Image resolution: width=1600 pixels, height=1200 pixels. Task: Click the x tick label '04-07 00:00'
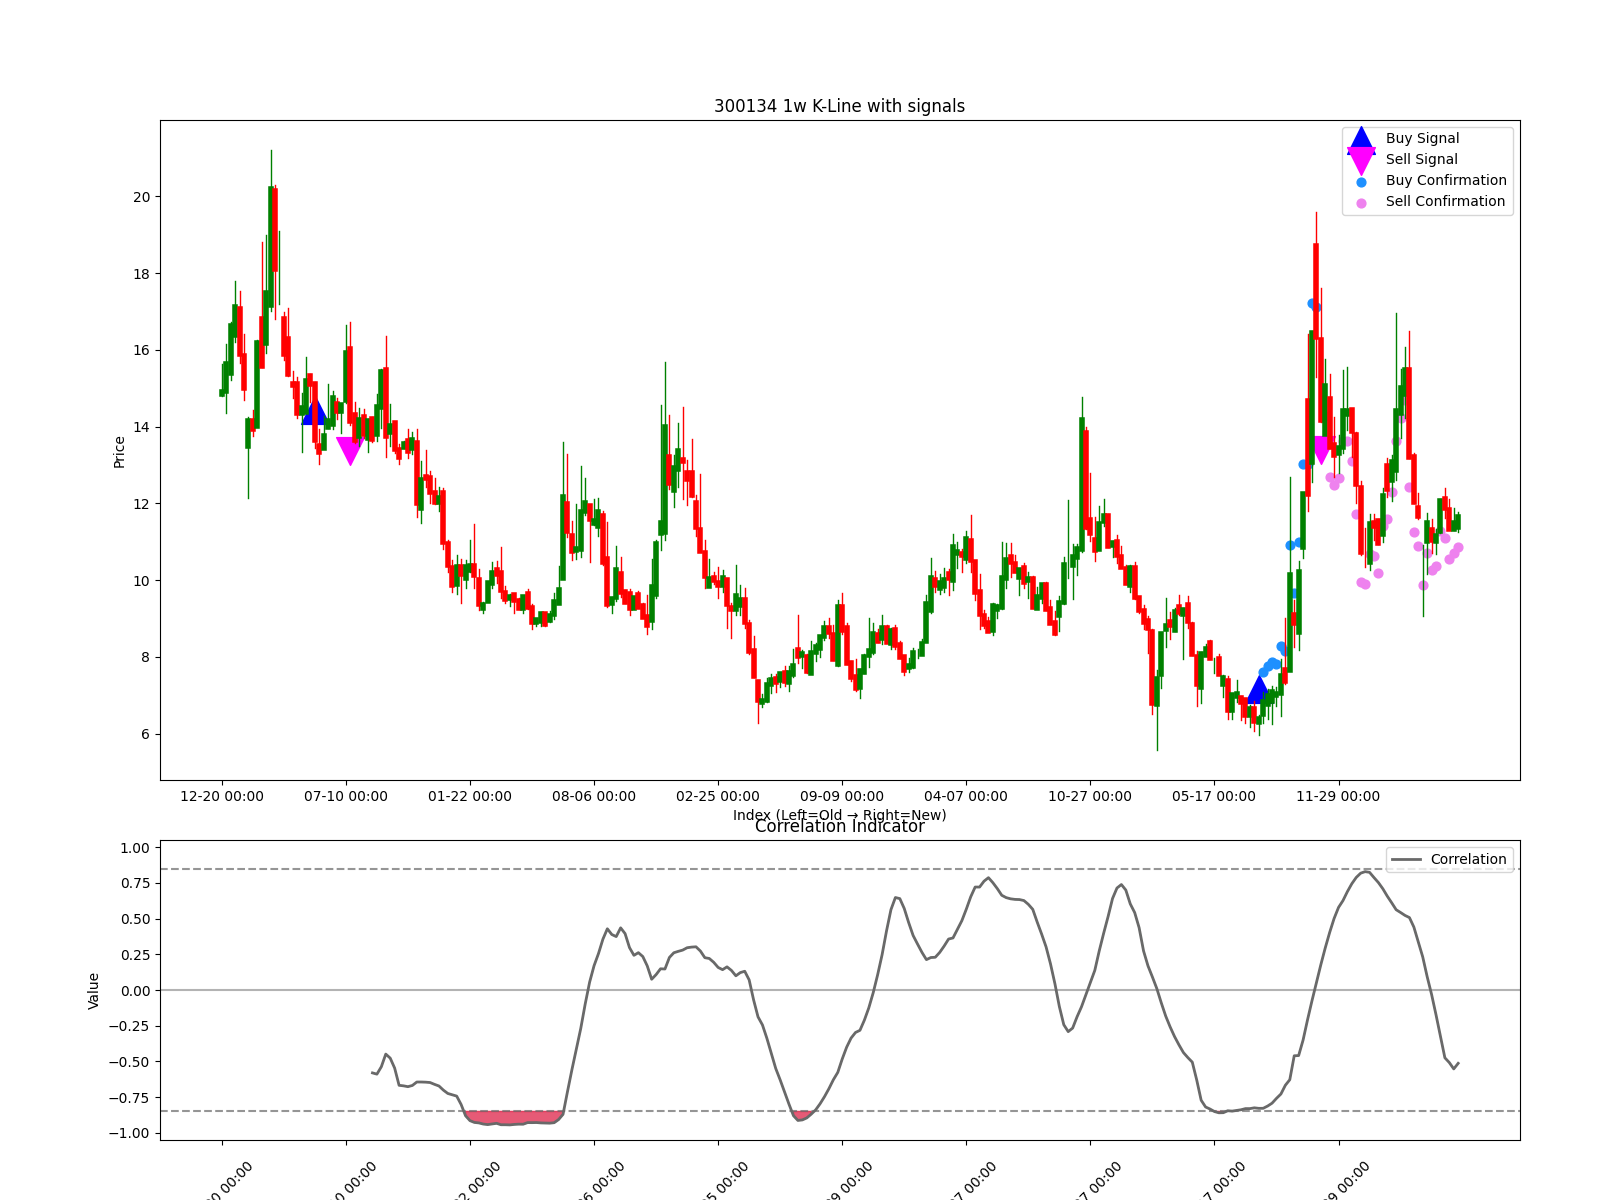click(x=966, y=797)
